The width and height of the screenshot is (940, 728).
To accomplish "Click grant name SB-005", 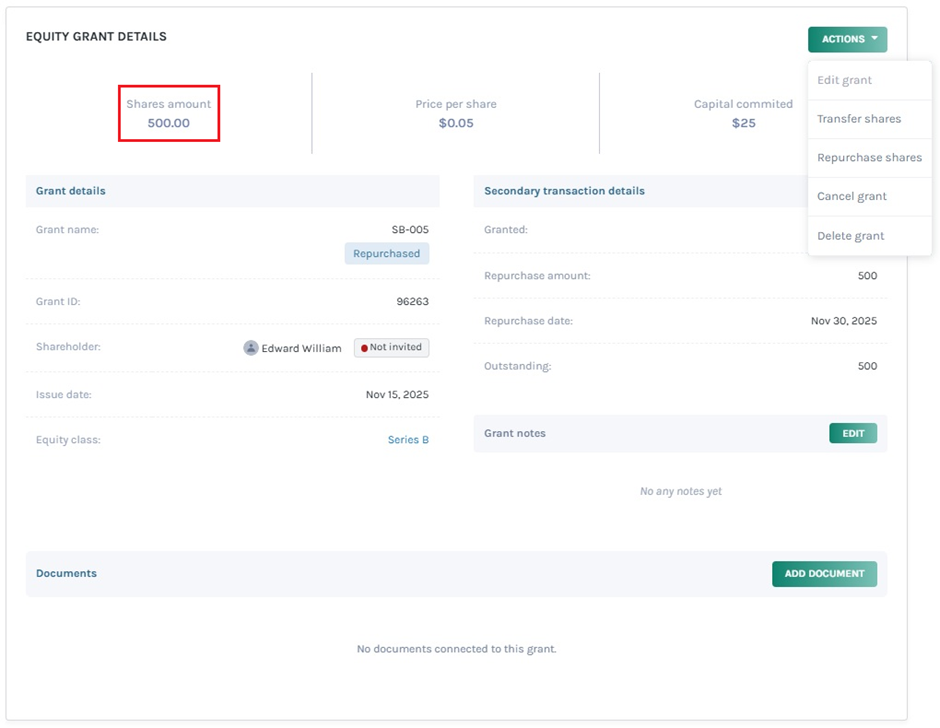I will [x=410, y=230].
